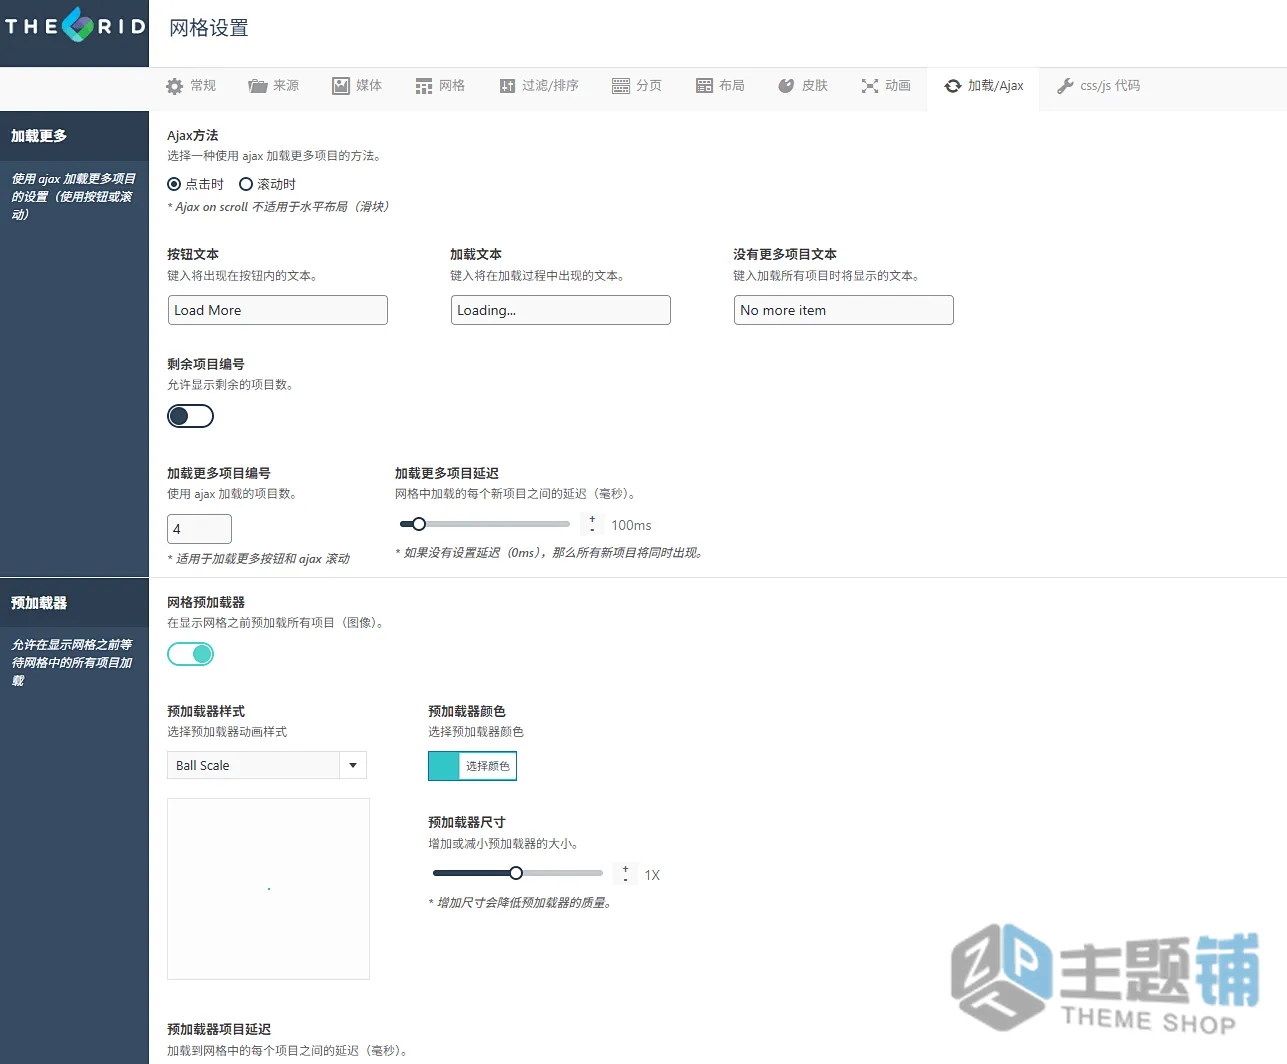
Task: Click the 选择颜色 button
Action: pyautogui.click(x=487, y=766)
